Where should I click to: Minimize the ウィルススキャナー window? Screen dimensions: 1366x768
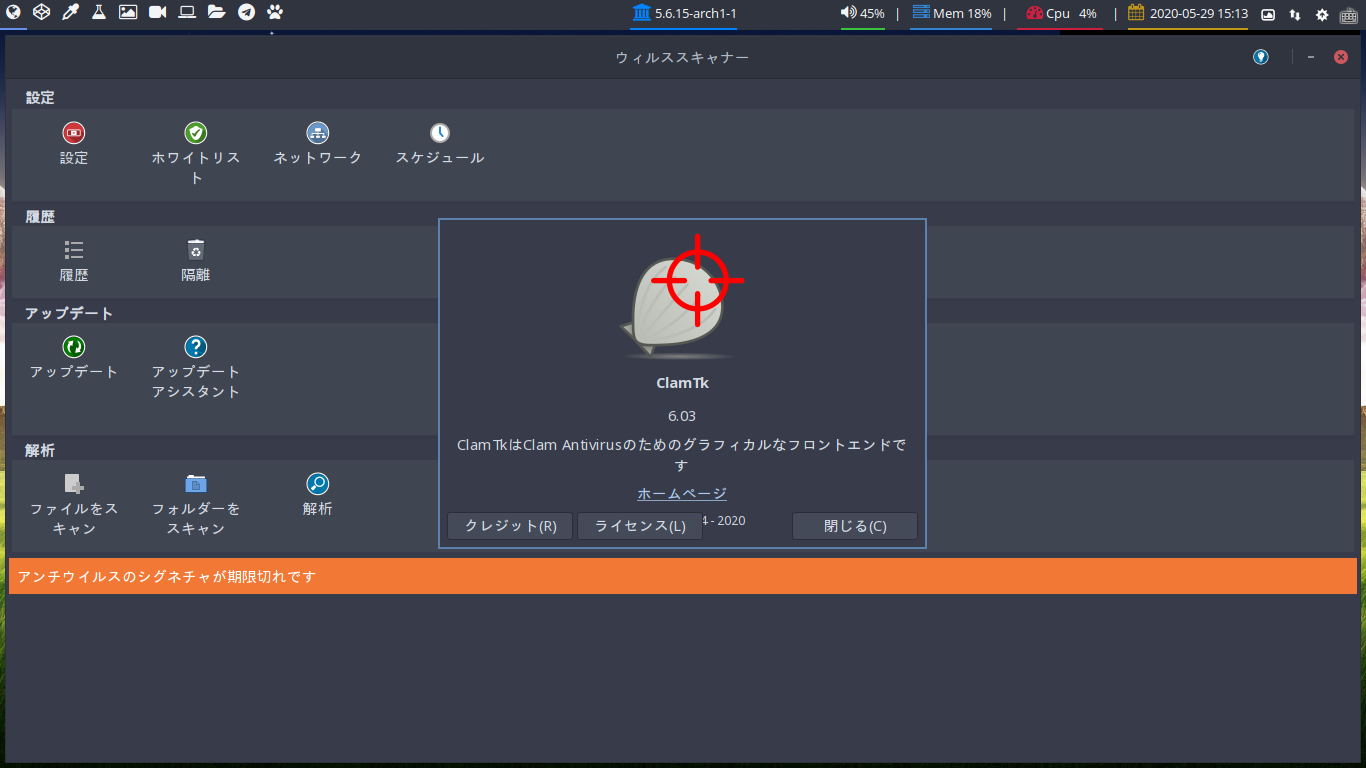pos(1311,57)
